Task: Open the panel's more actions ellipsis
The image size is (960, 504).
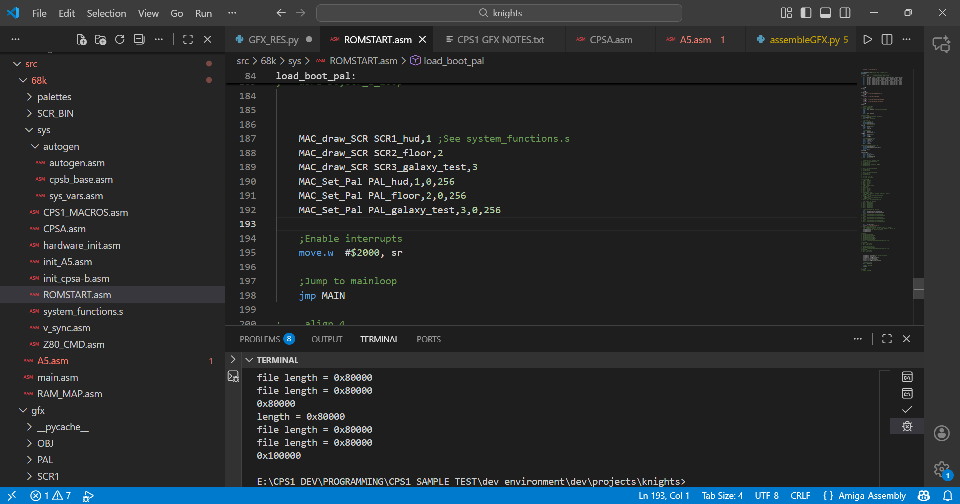Action: click(x=858, y=339)
